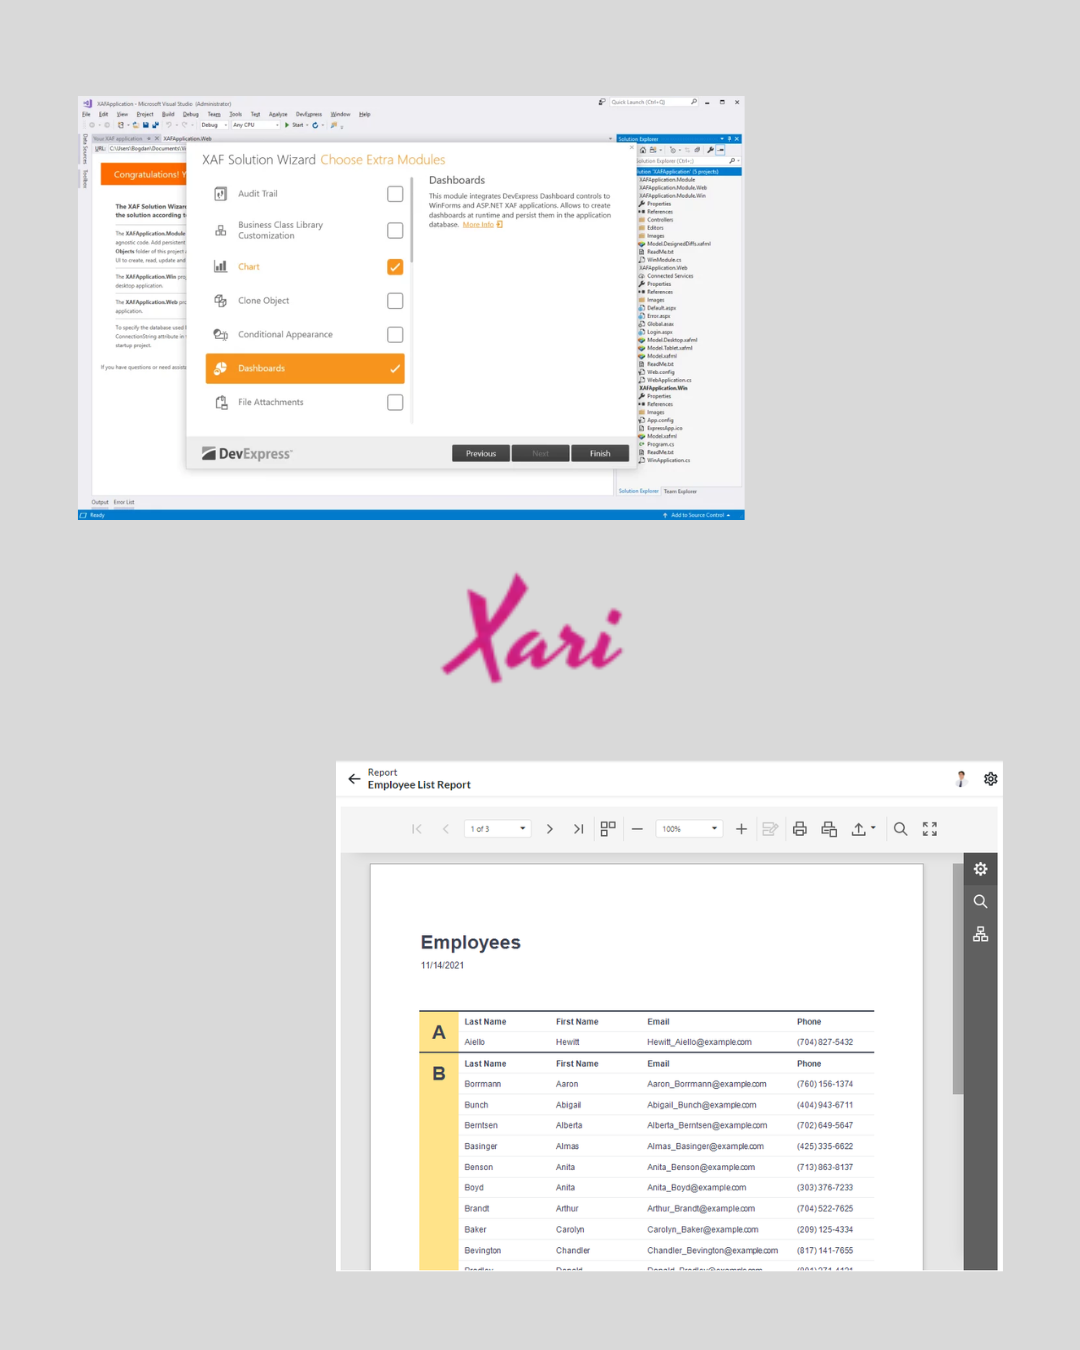Image resolution: width=1080 pixels, height=1350 pixels.
Task: Click the Finish button in wizard
Action: [600, 454]
